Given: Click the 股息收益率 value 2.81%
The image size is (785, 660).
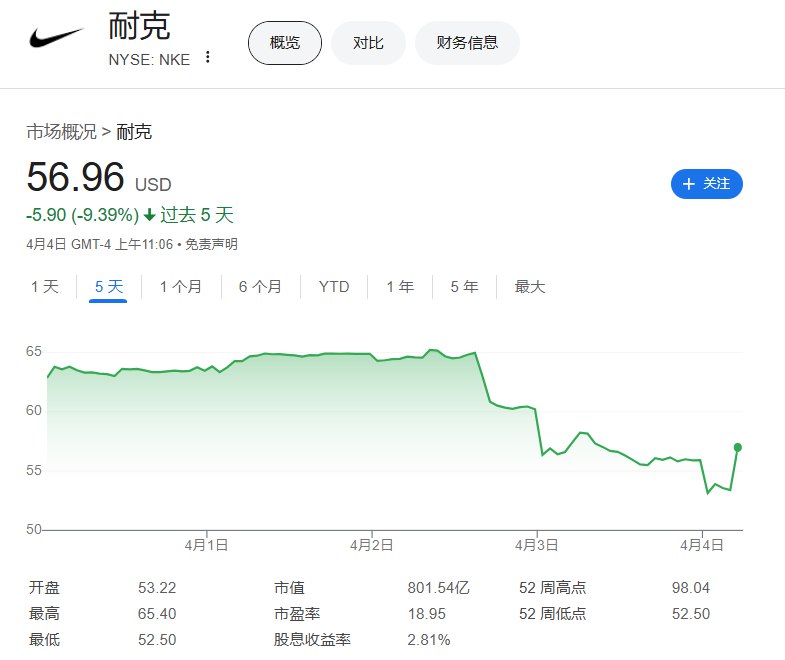Looking at the screenshot, I should pyautogui.click(x=429, y=639).
